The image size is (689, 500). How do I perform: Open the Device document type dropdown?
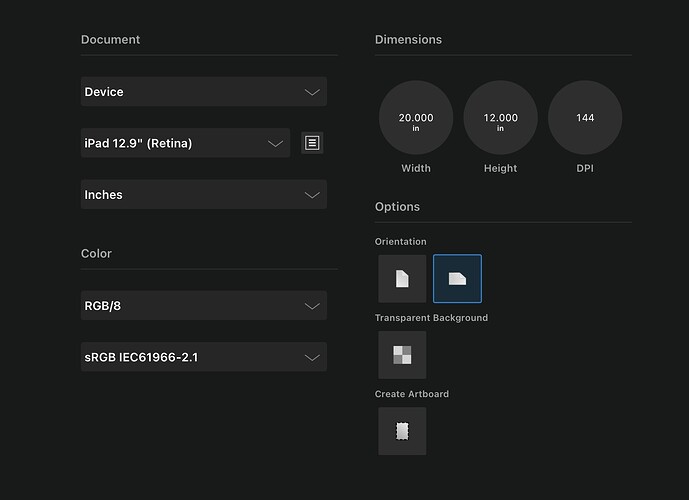point(190,92)
